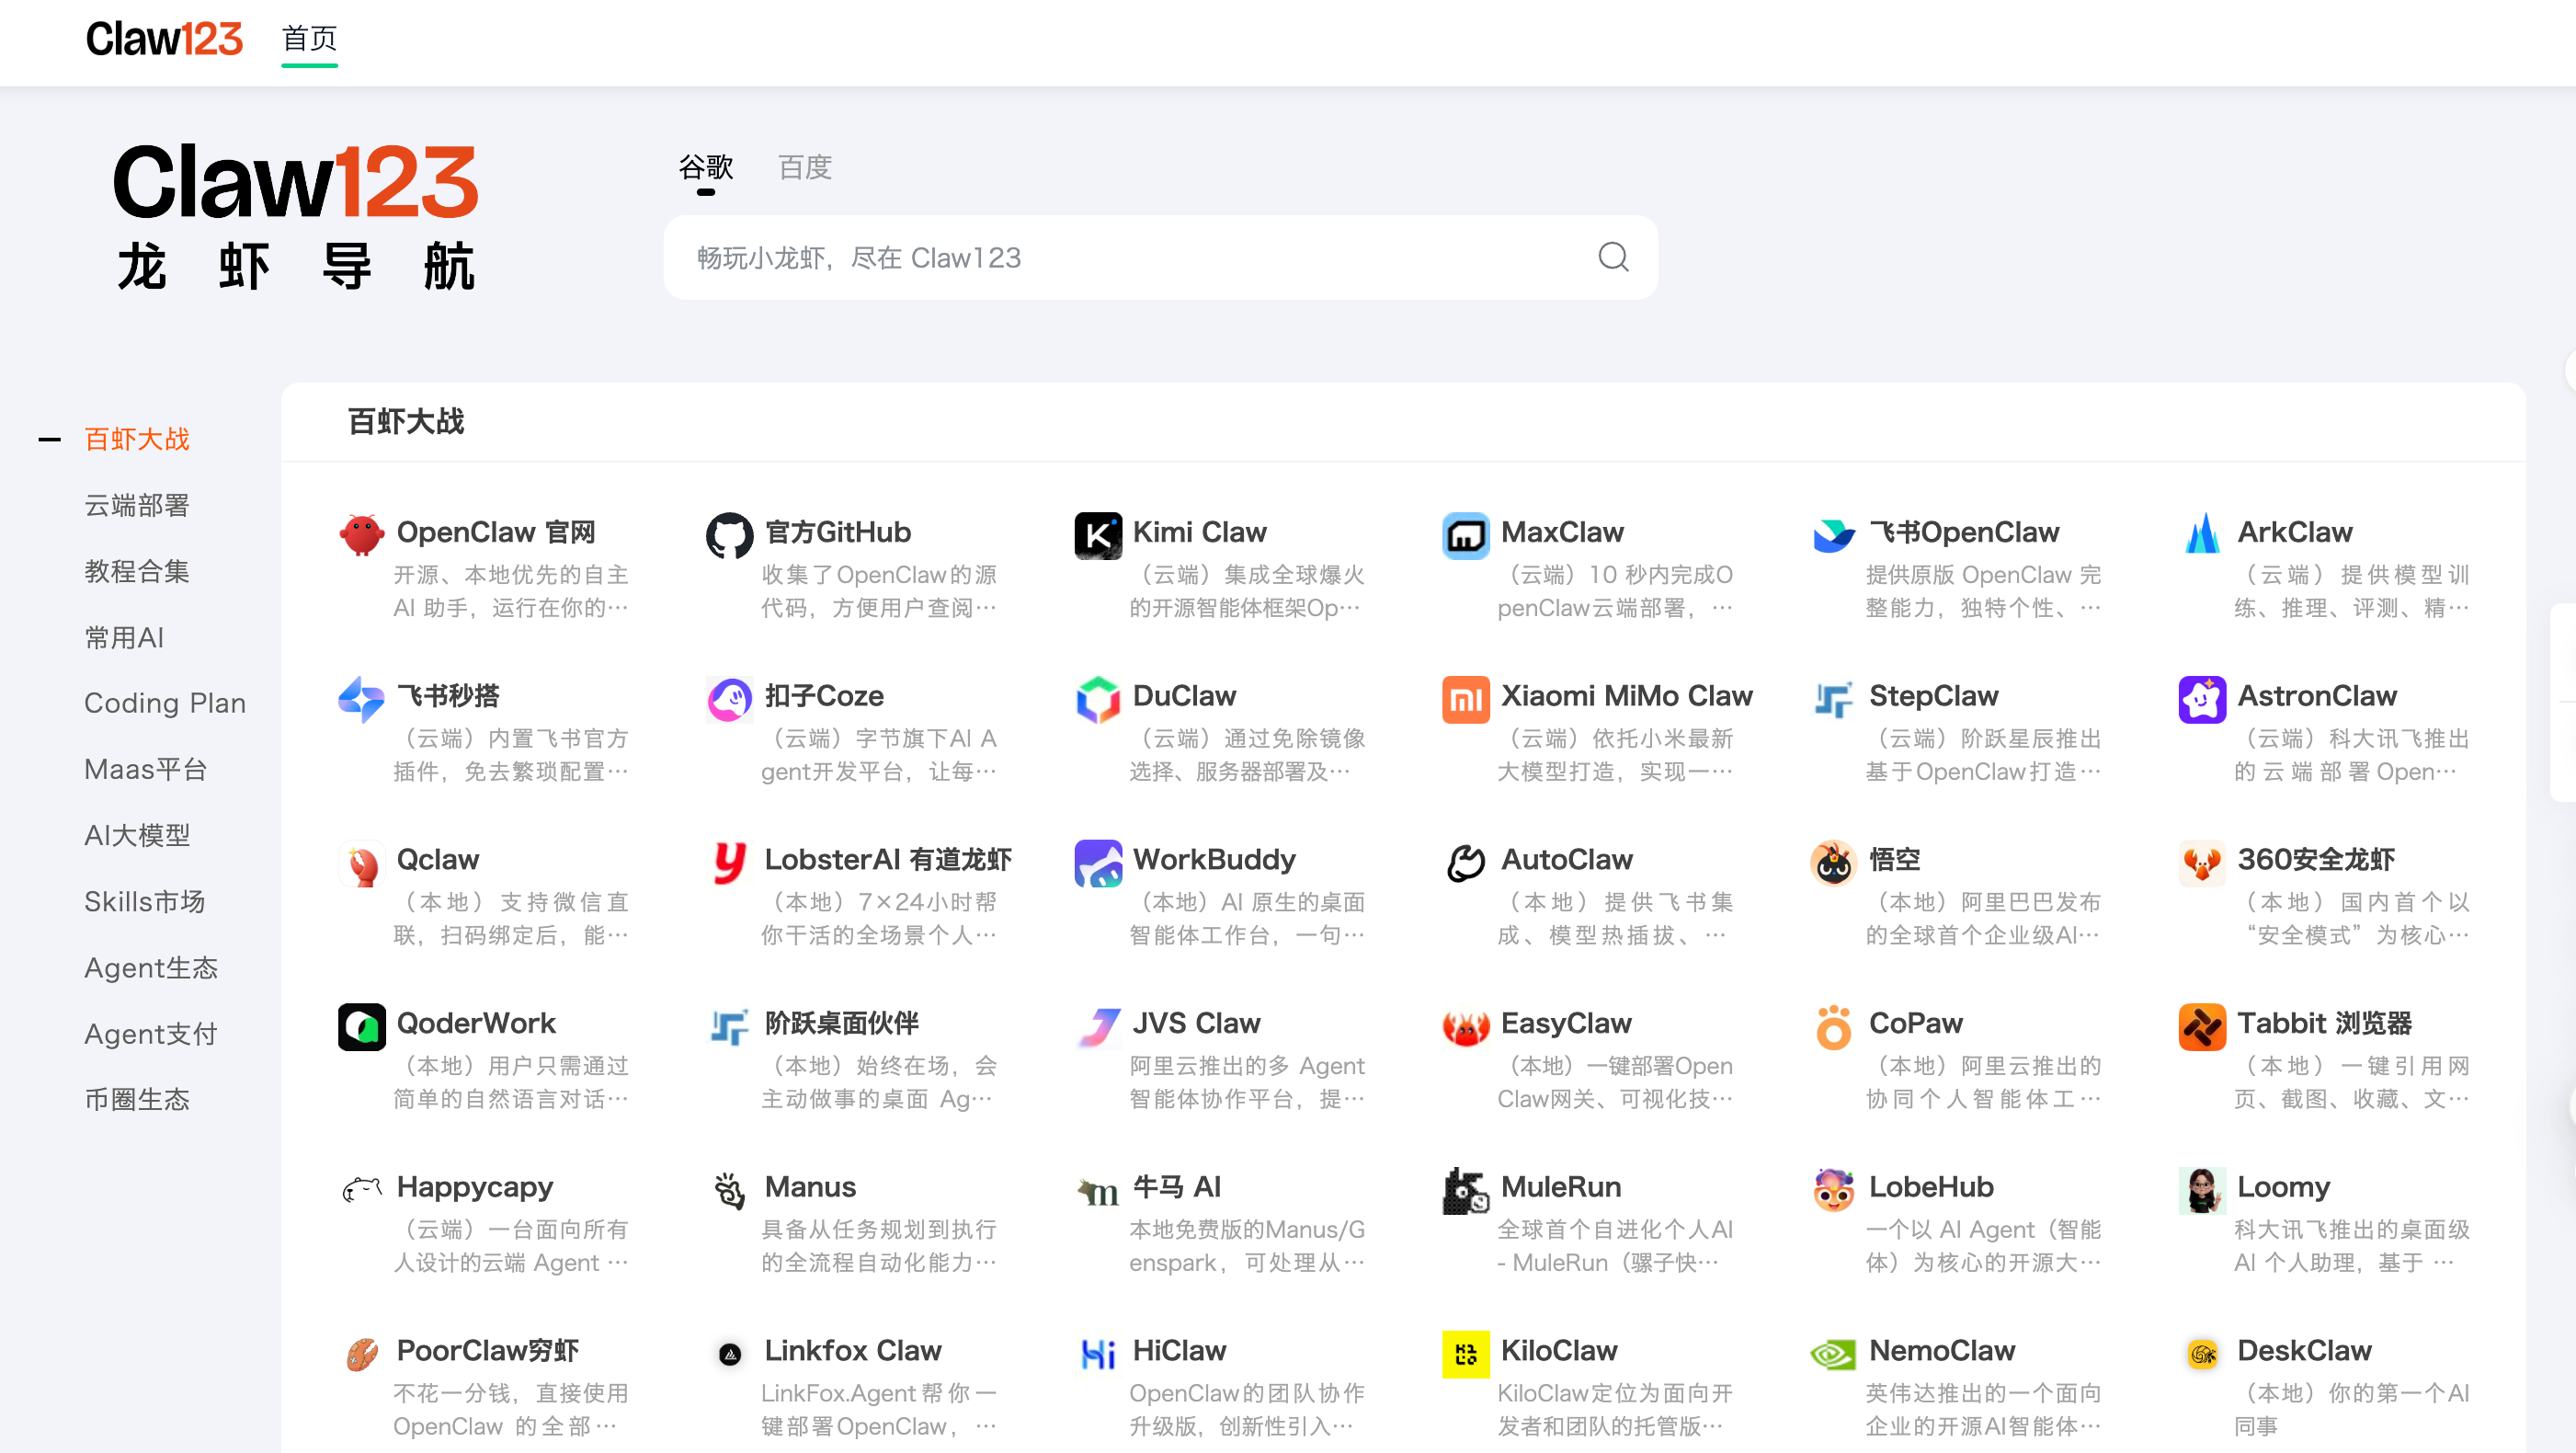The image size is (2576, 1453).
Task: Click the search magnifier icon
Action: point(1612,257)
